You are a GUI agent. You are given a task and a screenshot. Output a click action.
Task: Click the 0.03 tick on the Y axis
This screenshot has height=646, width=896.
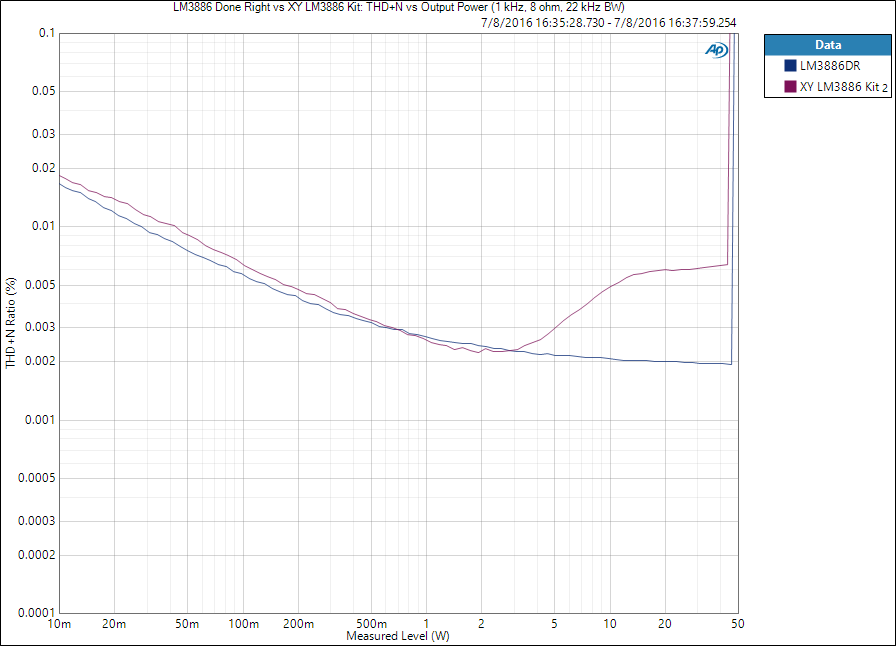point(43,134)
